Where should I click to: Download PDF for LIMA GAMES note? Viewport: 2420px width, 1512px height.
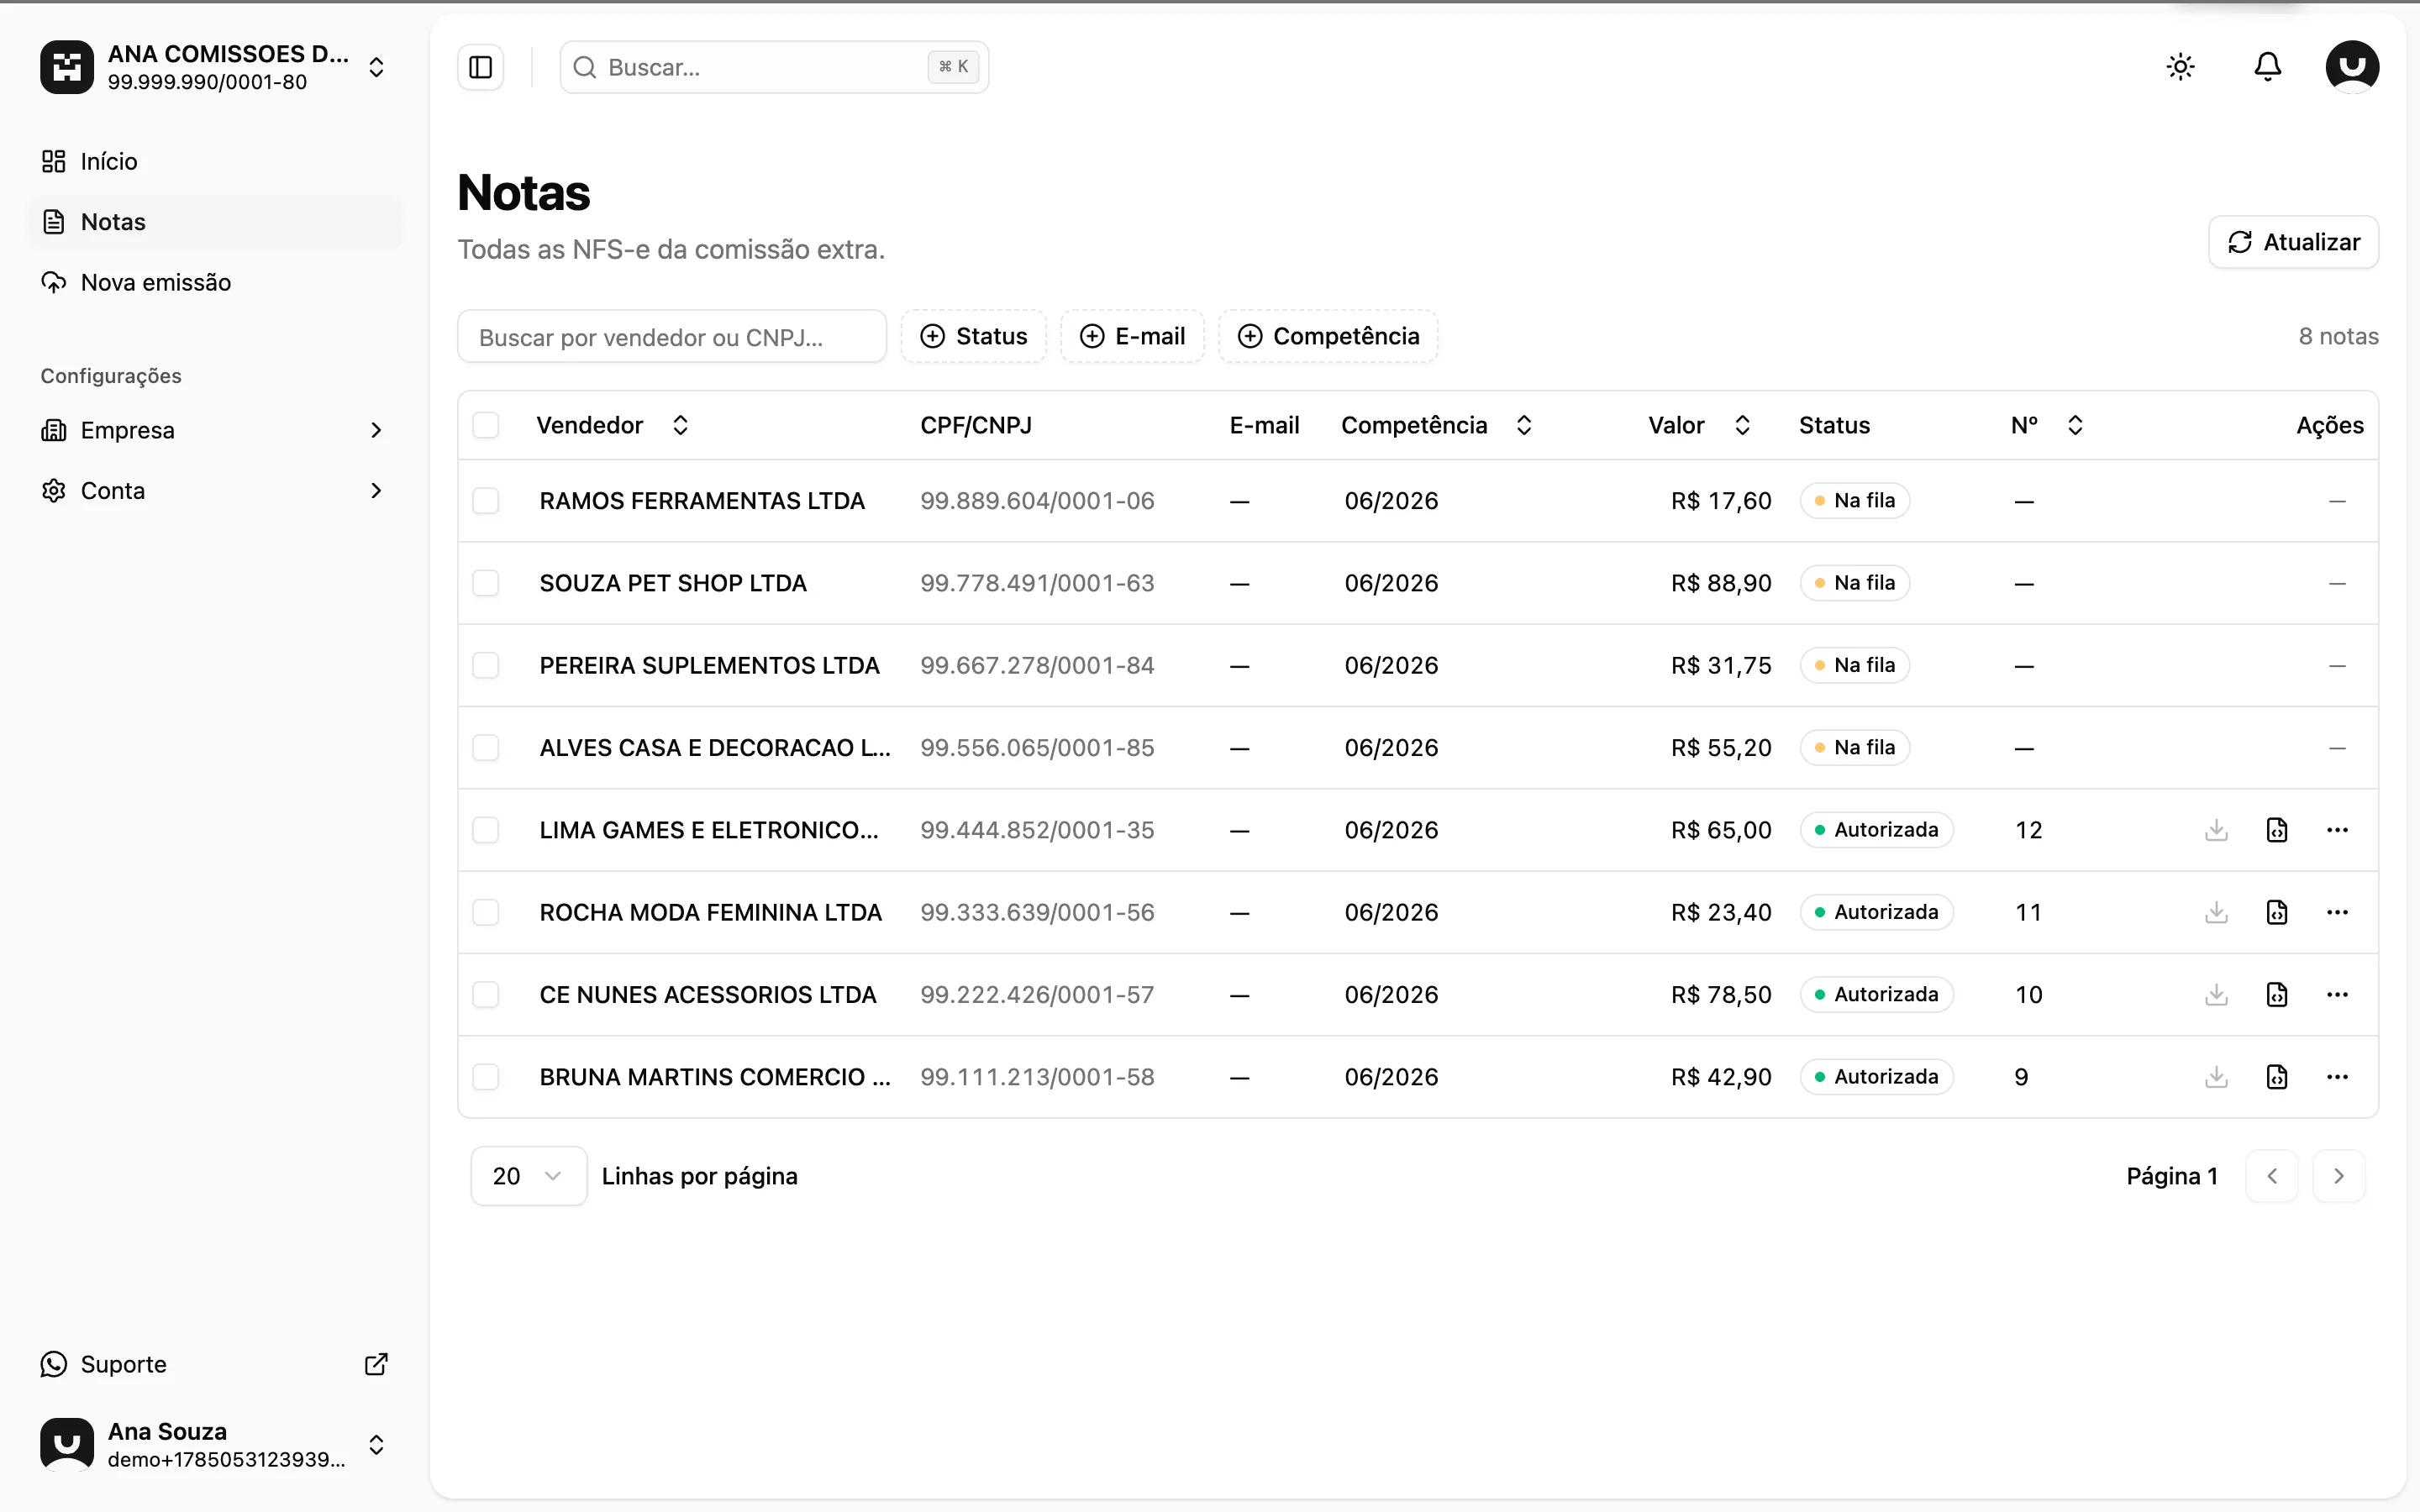(2216, 830)
